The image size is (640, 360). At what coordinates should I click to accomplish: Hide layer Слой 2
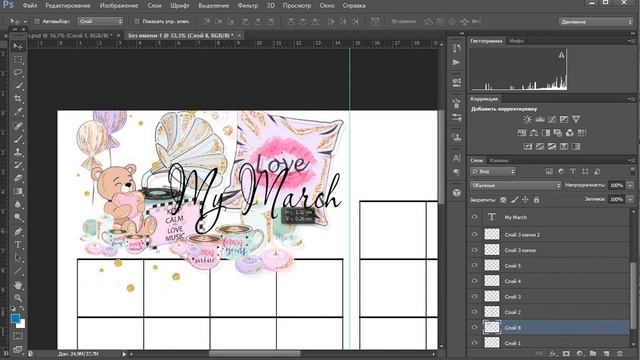(x=474, y=312)
